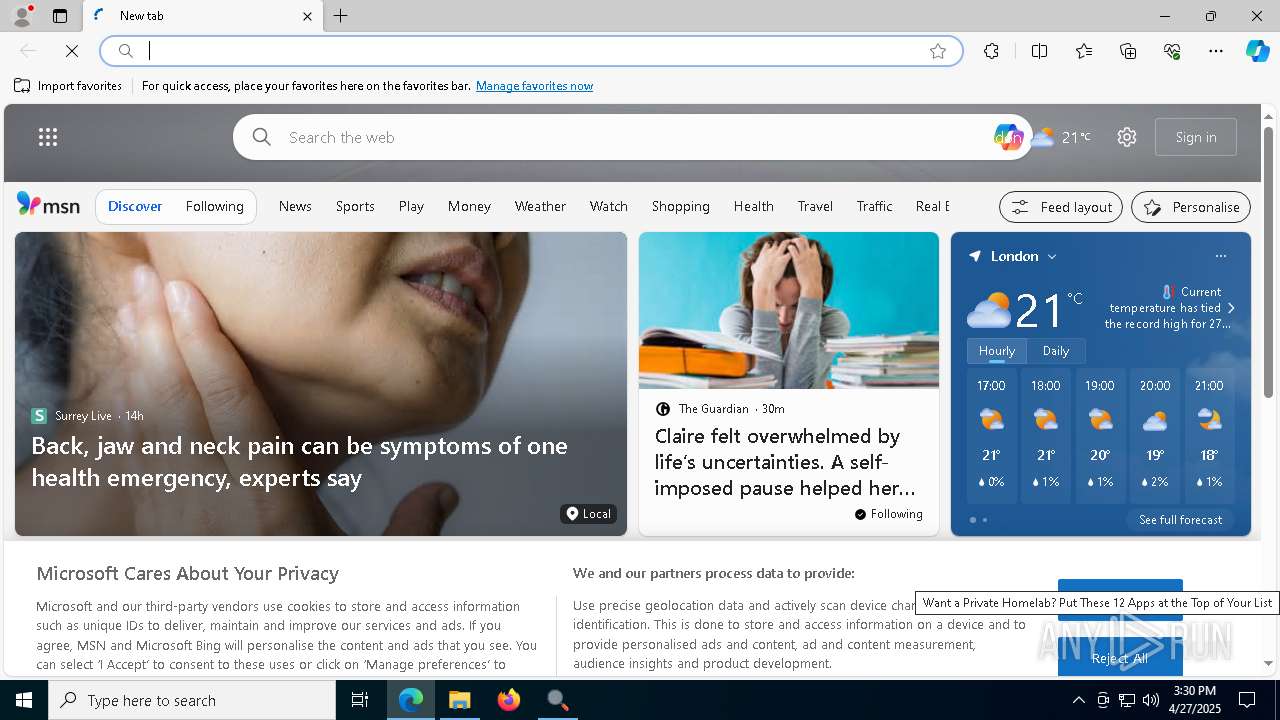Image resolution: width=1280 pixels, height=720 pixels.
Task: Open the Weather section
Action: pyautogui.click(x=540, y=206)
